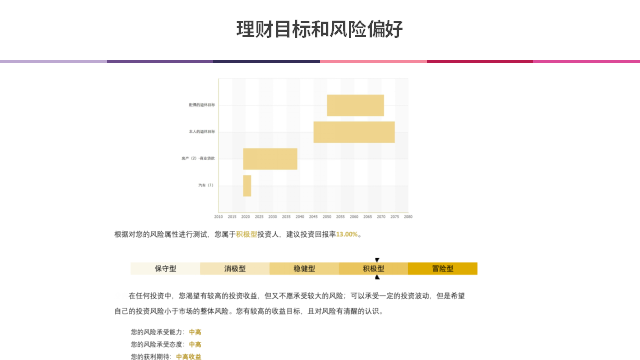Screen dimensions: 640x360
Task: Select the 稳健型 risk segment
Action: coord(304,269)
